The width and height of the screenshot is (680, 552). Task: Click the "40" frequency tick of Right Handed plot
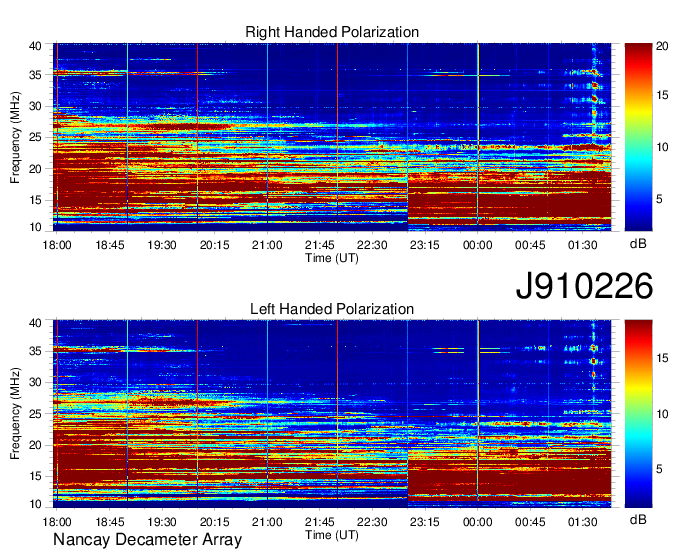35,46
